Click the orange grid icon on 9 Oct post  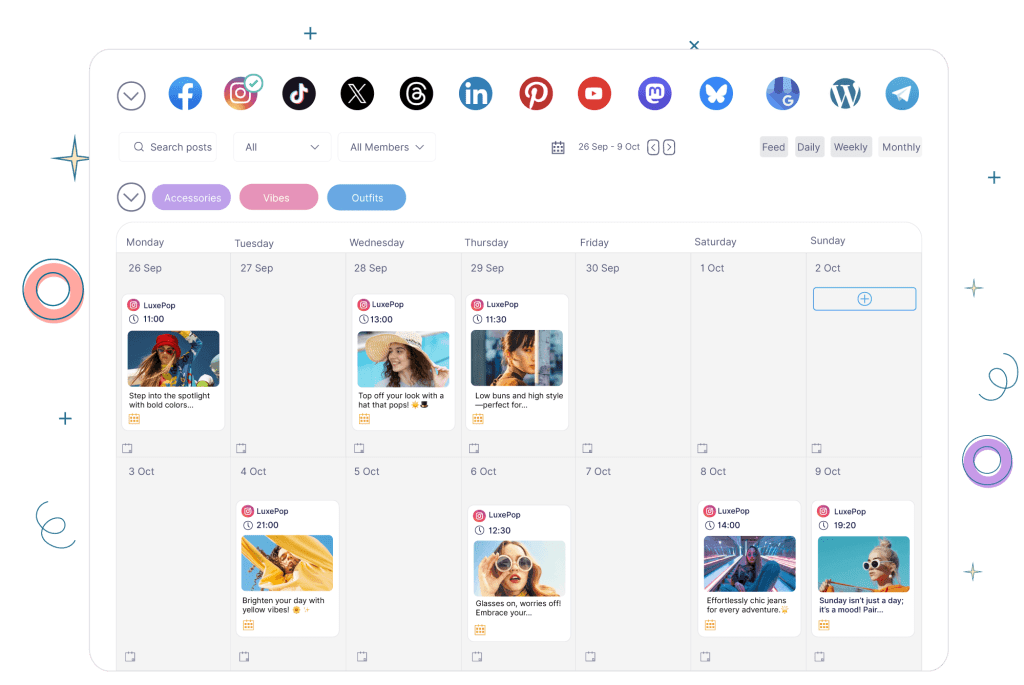tap(824, 625)
